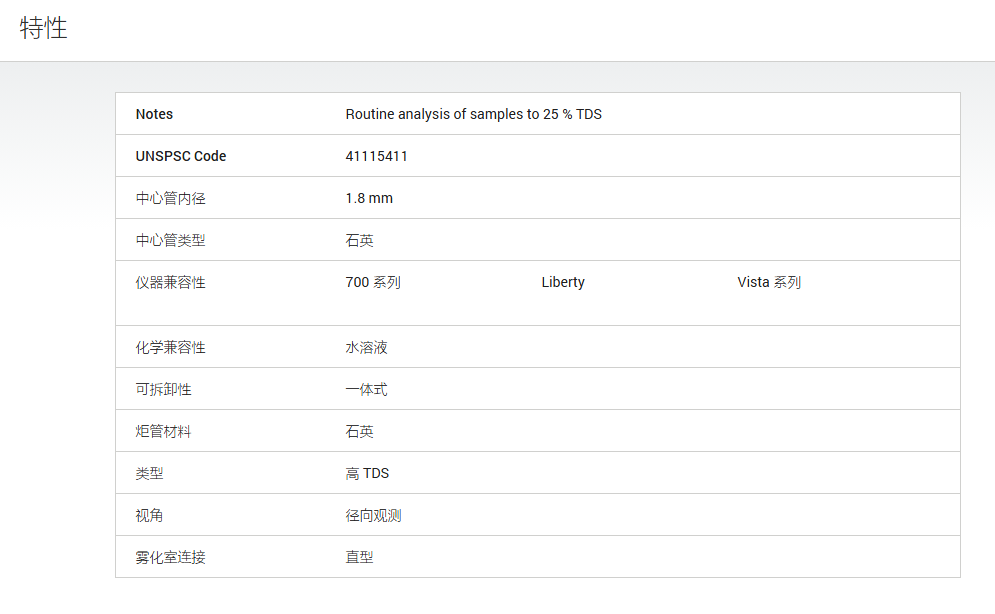This screenshot has height=614, width=995.
Task: Click the 一体式 value
Action: click(366, 389)
